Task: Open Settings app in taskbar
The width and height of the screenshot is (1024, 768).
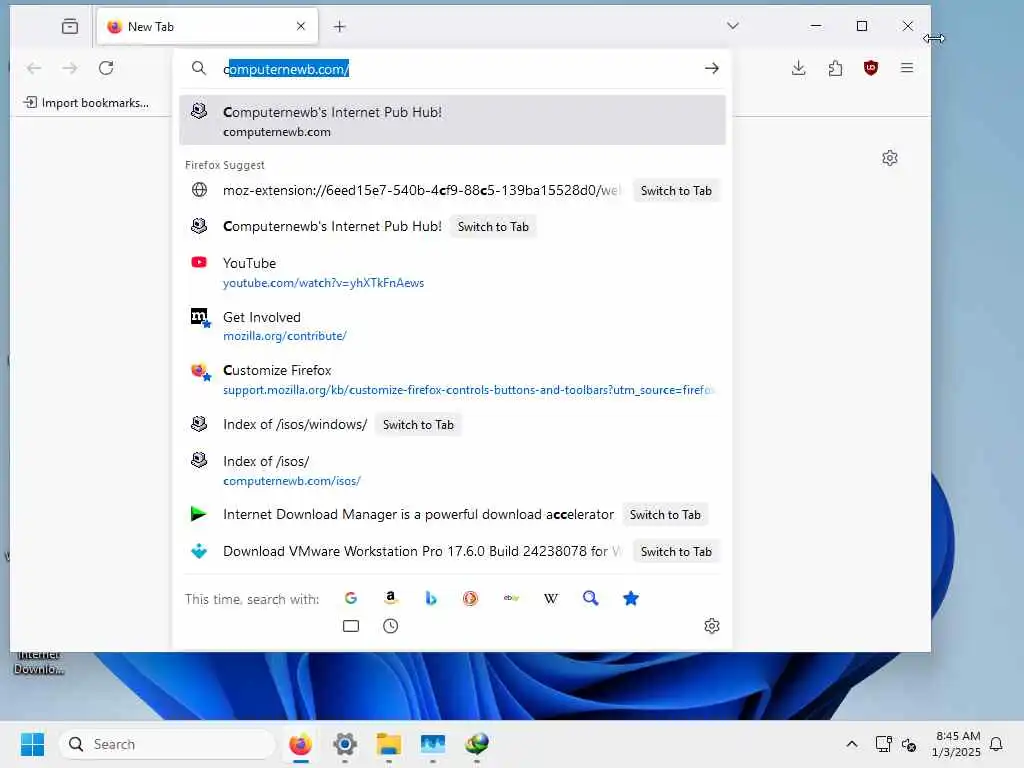Action: [x=345, y=744]
